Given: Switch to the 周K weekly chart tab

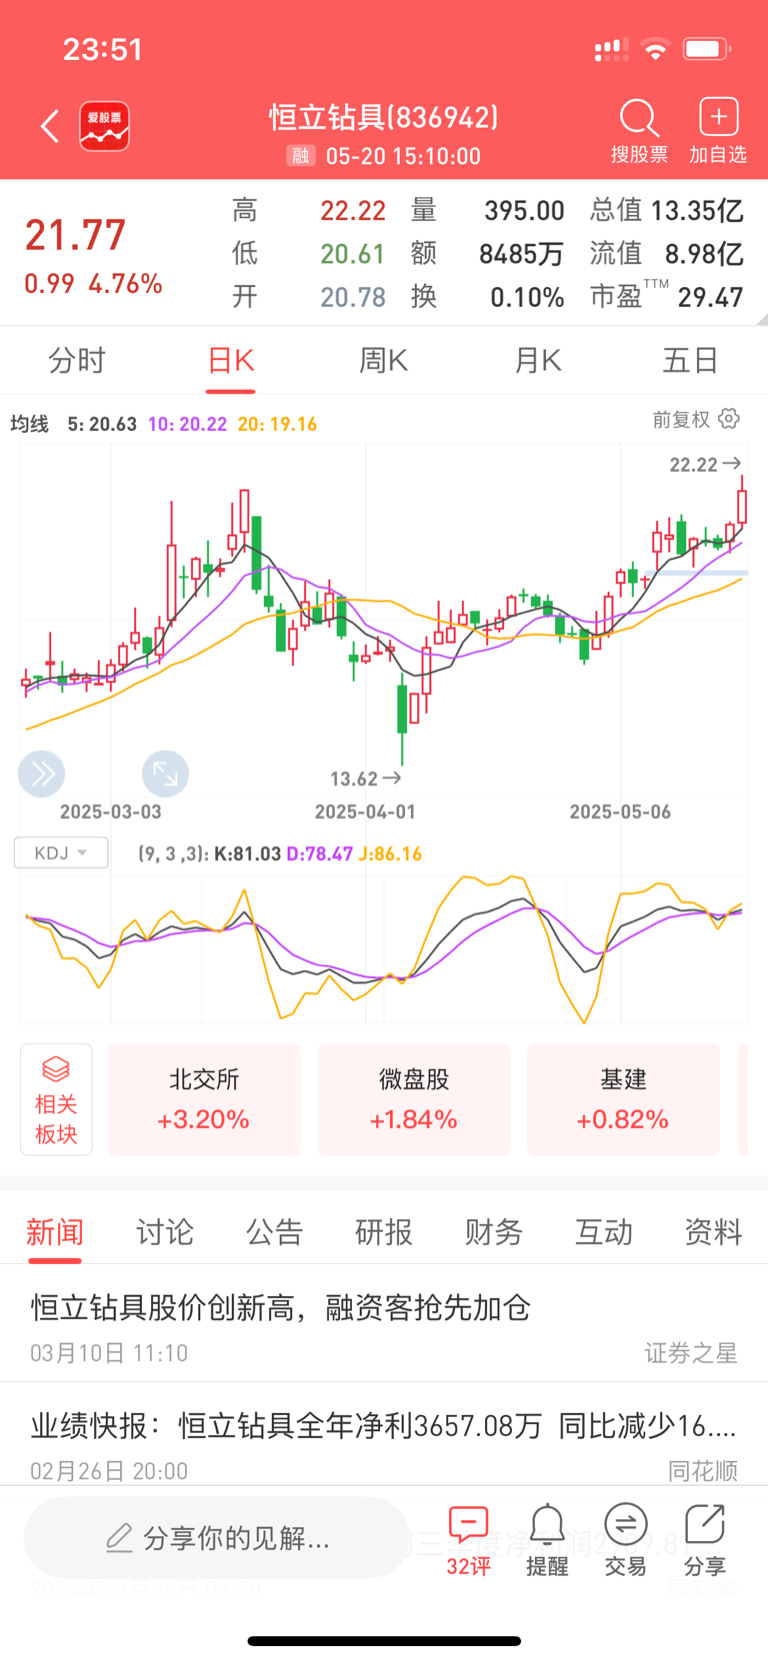Looking at the screenshot, I should (x=383, y=360).
